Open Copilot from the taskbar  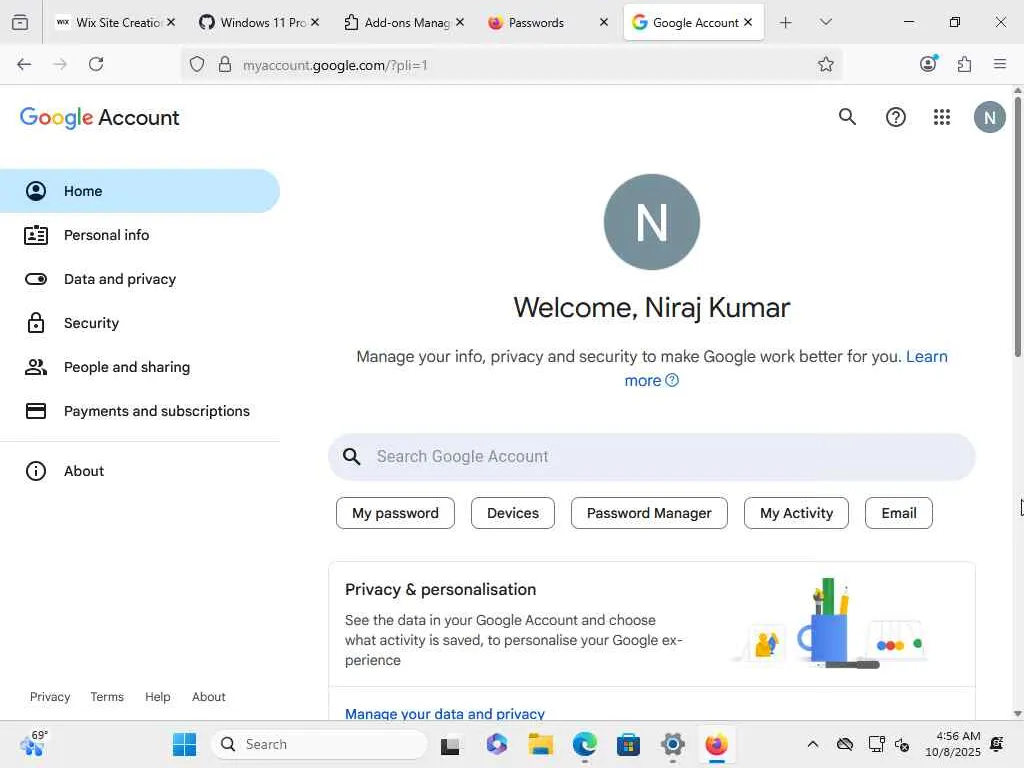[496, 744]
